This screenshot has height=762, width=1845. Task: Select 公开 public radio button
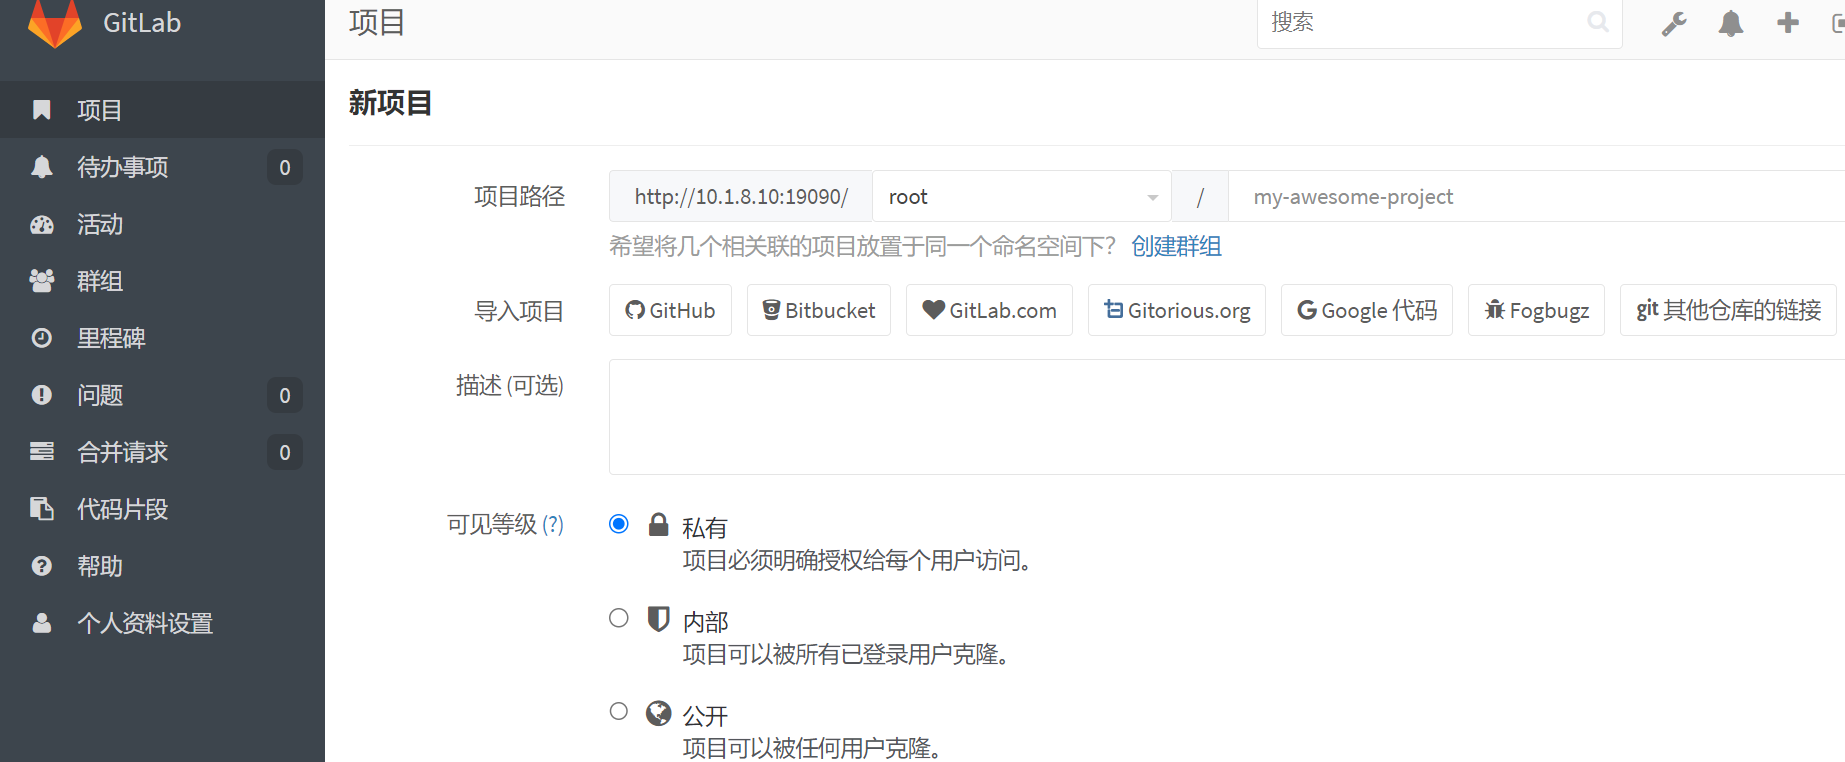[x=619, y=711]
